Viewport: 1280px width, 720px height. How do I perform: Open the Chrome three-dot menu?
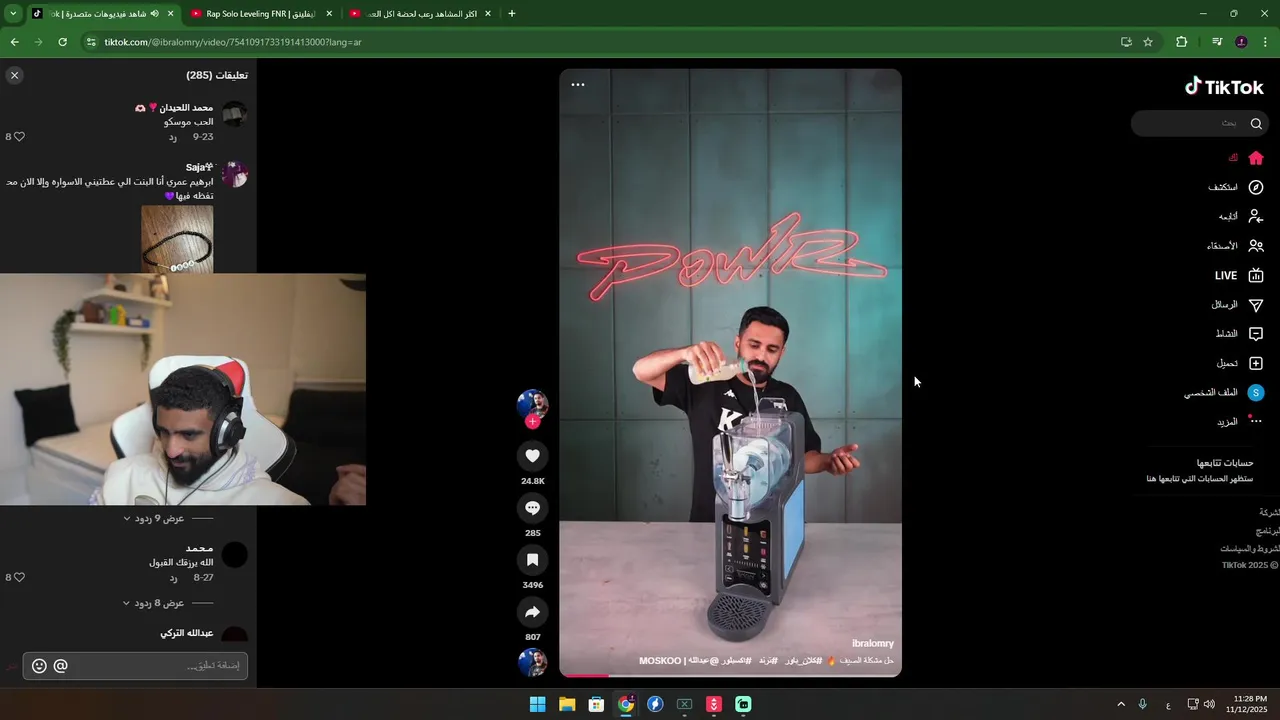[1266, 42]
